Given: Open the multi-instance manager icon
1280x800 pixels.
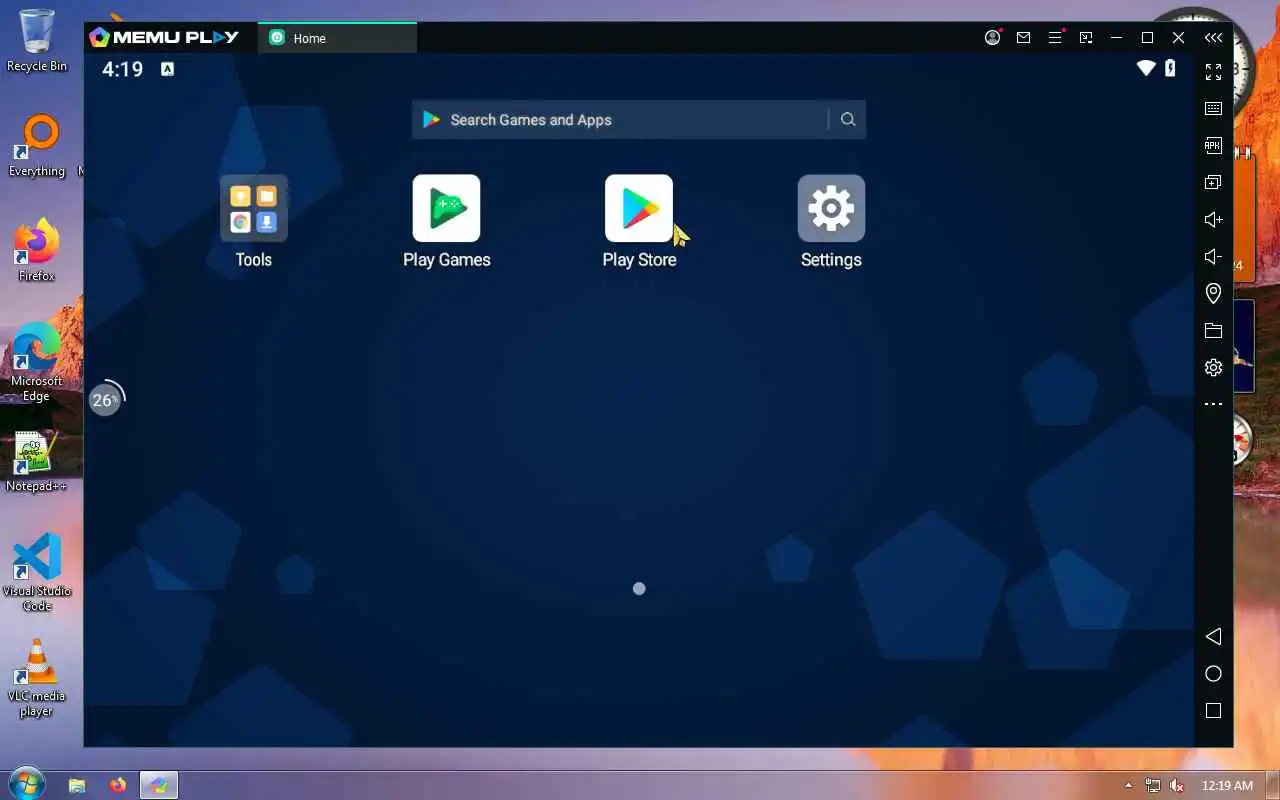Looking at the screenshot, I should coord(1213,182).
